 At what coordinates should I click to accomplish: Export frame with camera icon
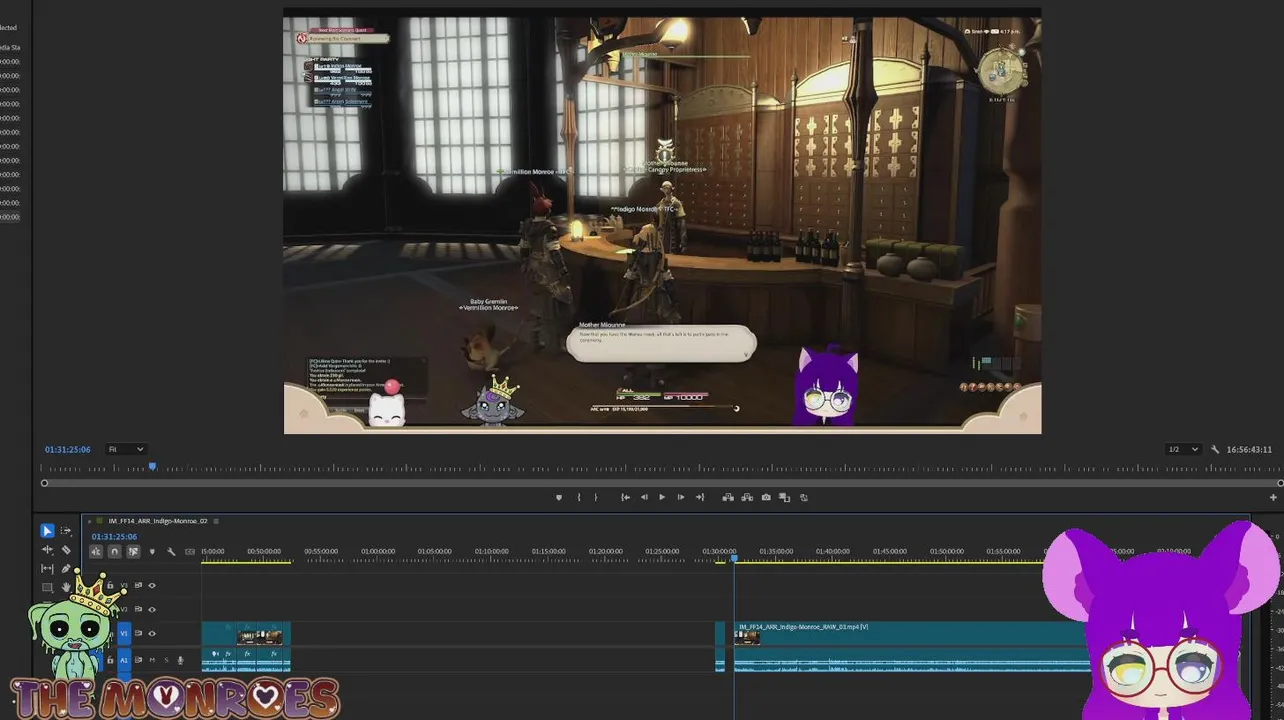(766, 497)
